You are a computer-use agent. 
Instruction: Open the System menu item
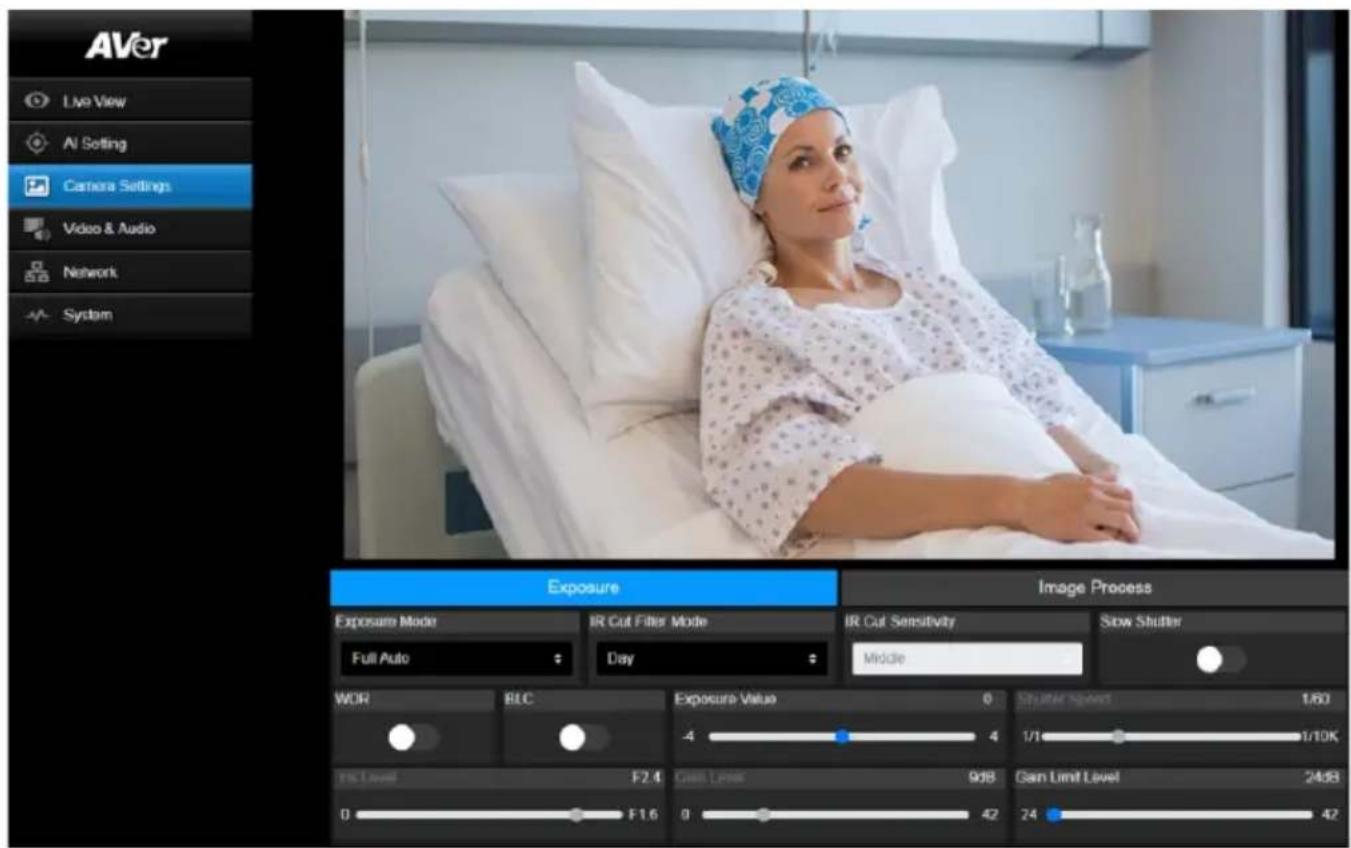[130, 315]
